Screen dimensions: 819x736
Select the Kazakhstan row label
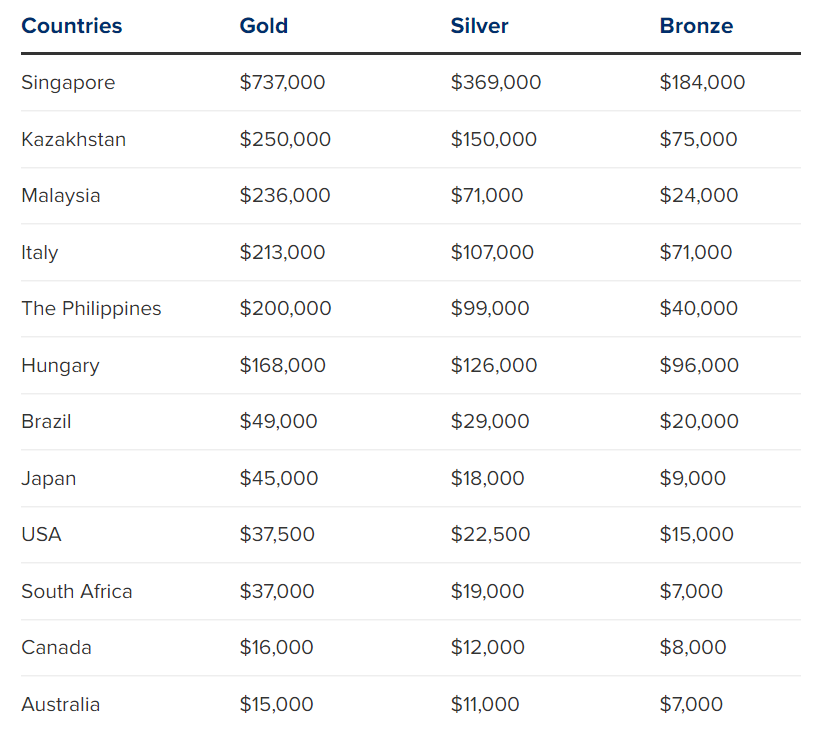click(74, 139)
